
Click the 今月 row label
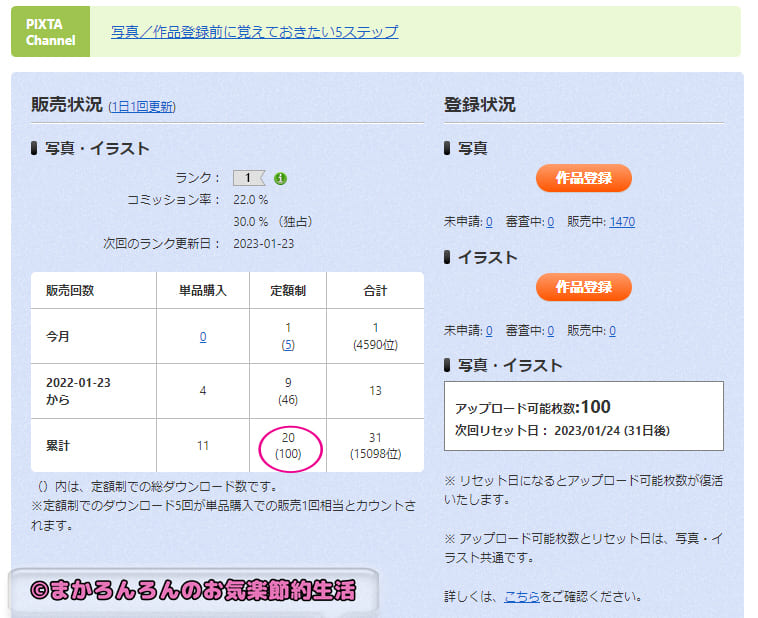[58, 337]
